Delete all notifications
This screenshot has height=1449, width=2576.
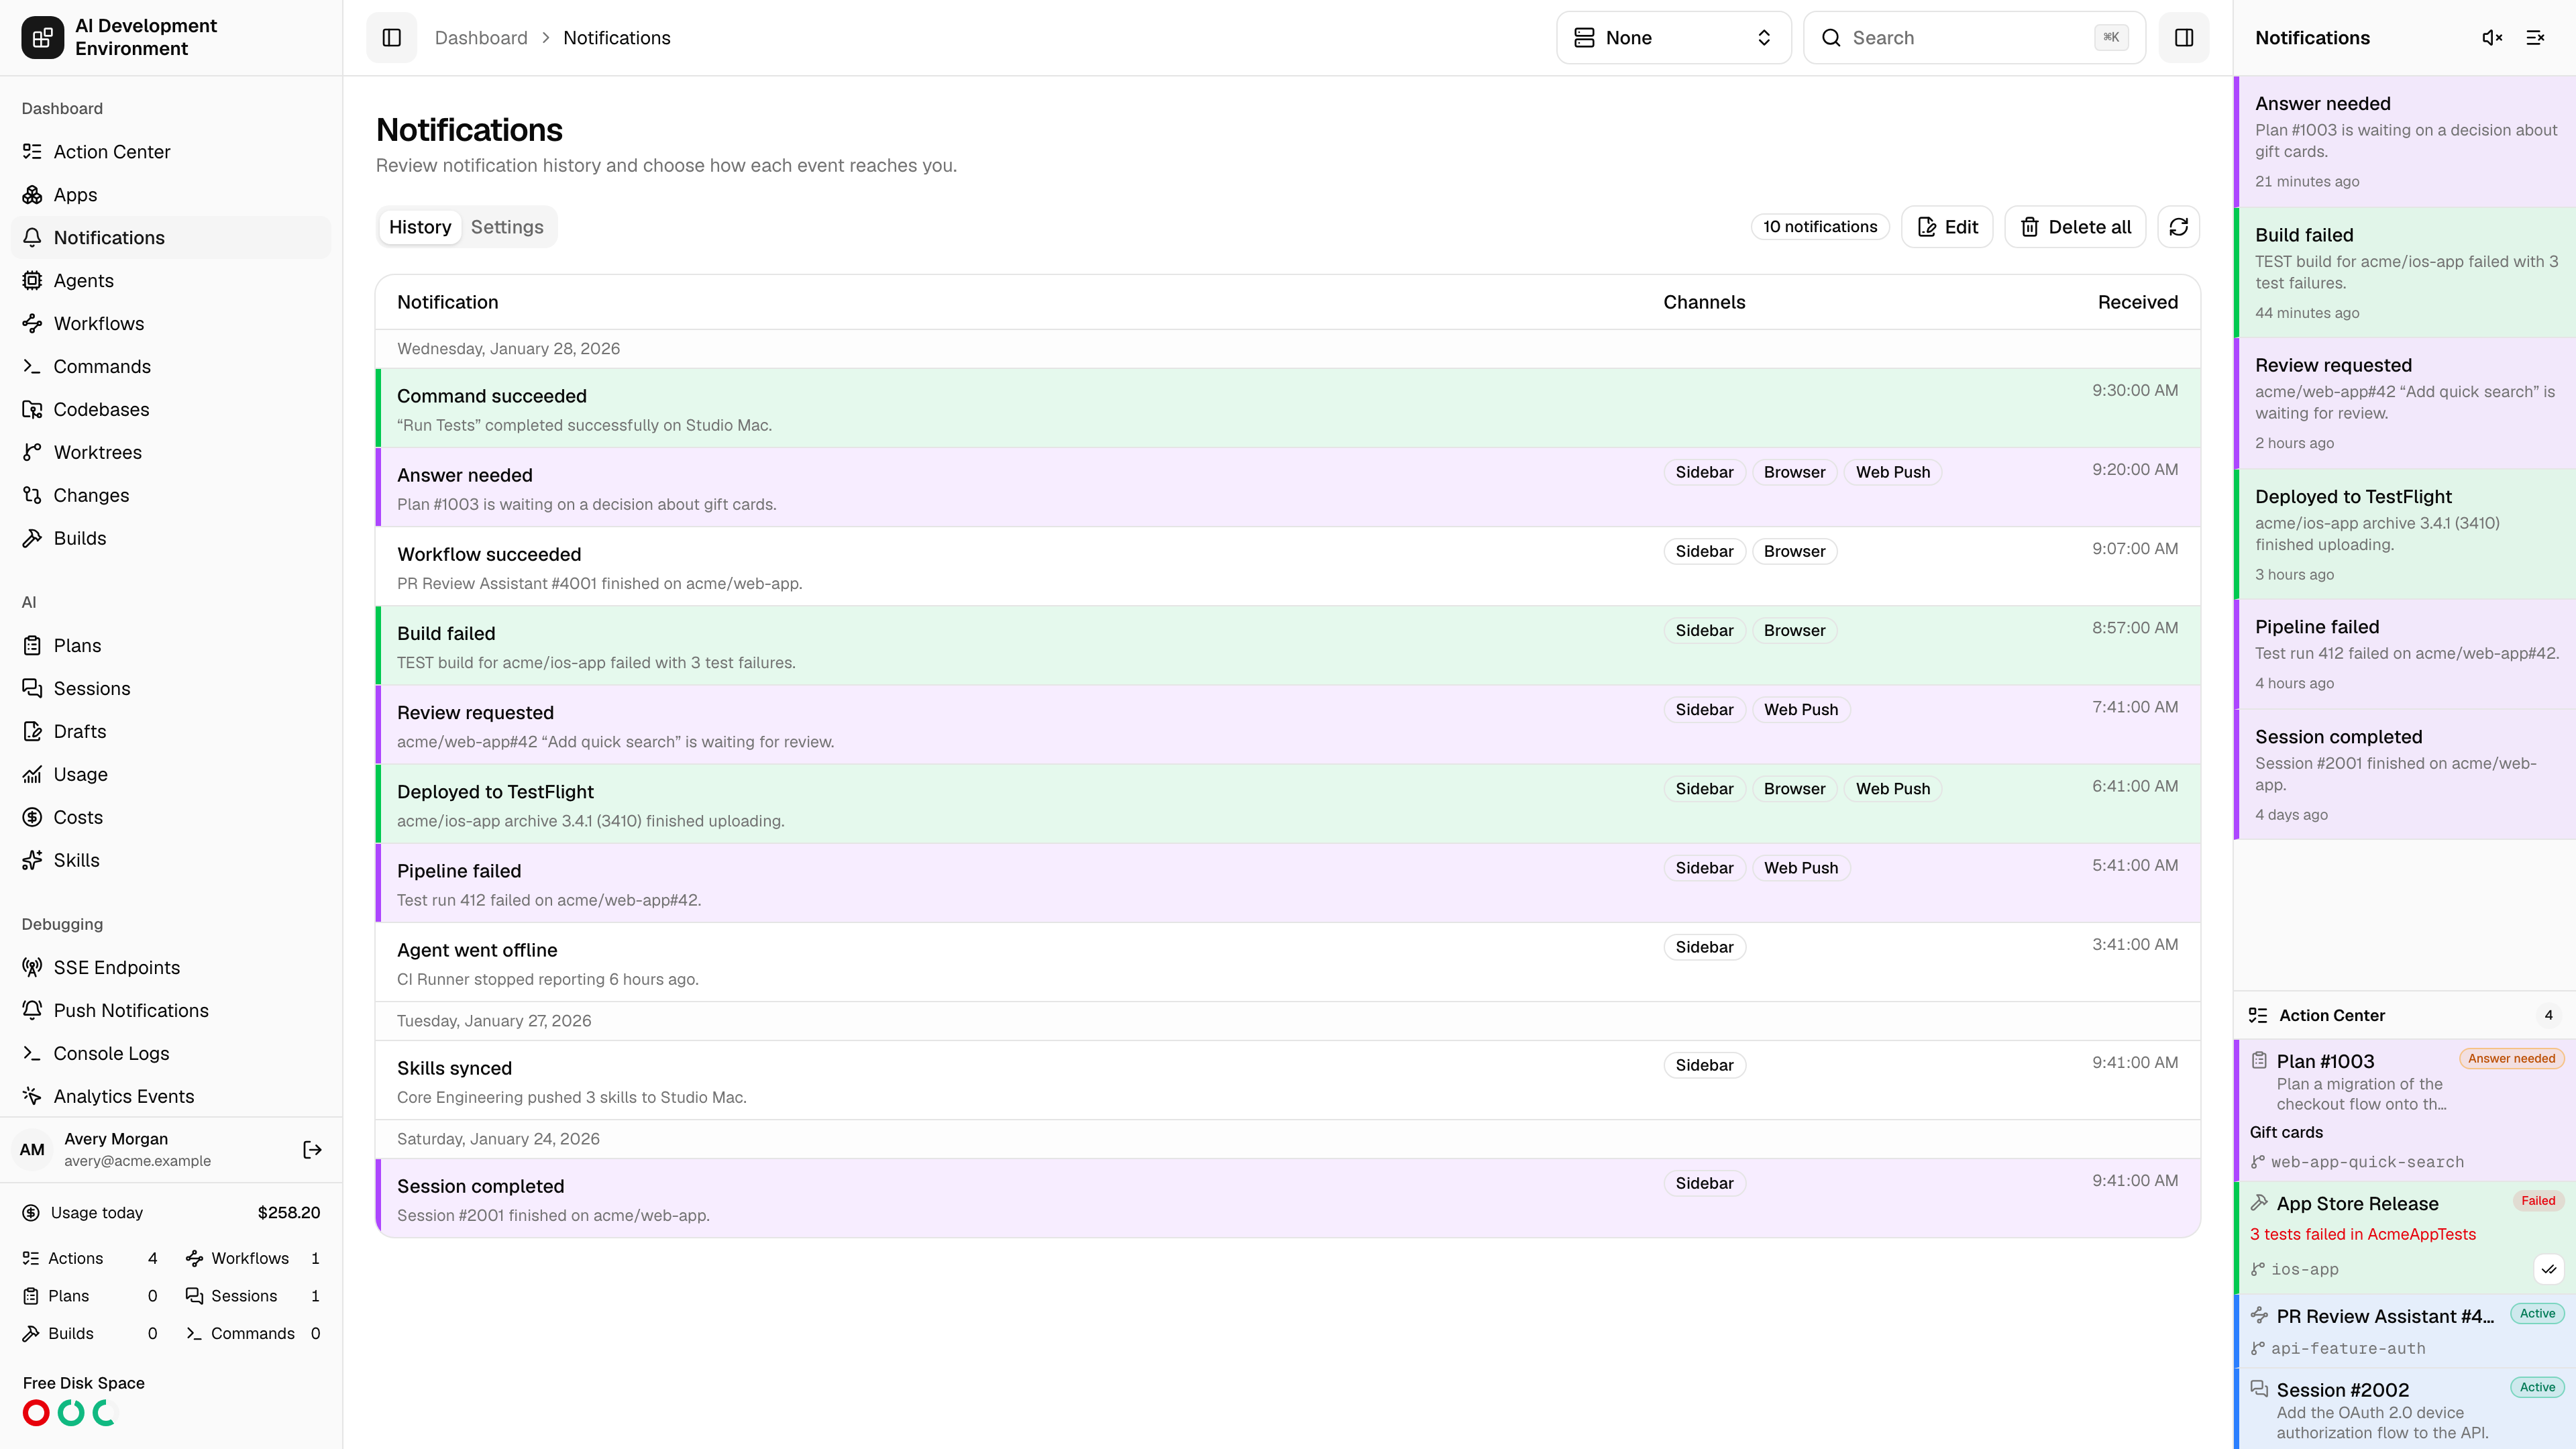[2075, 227]
